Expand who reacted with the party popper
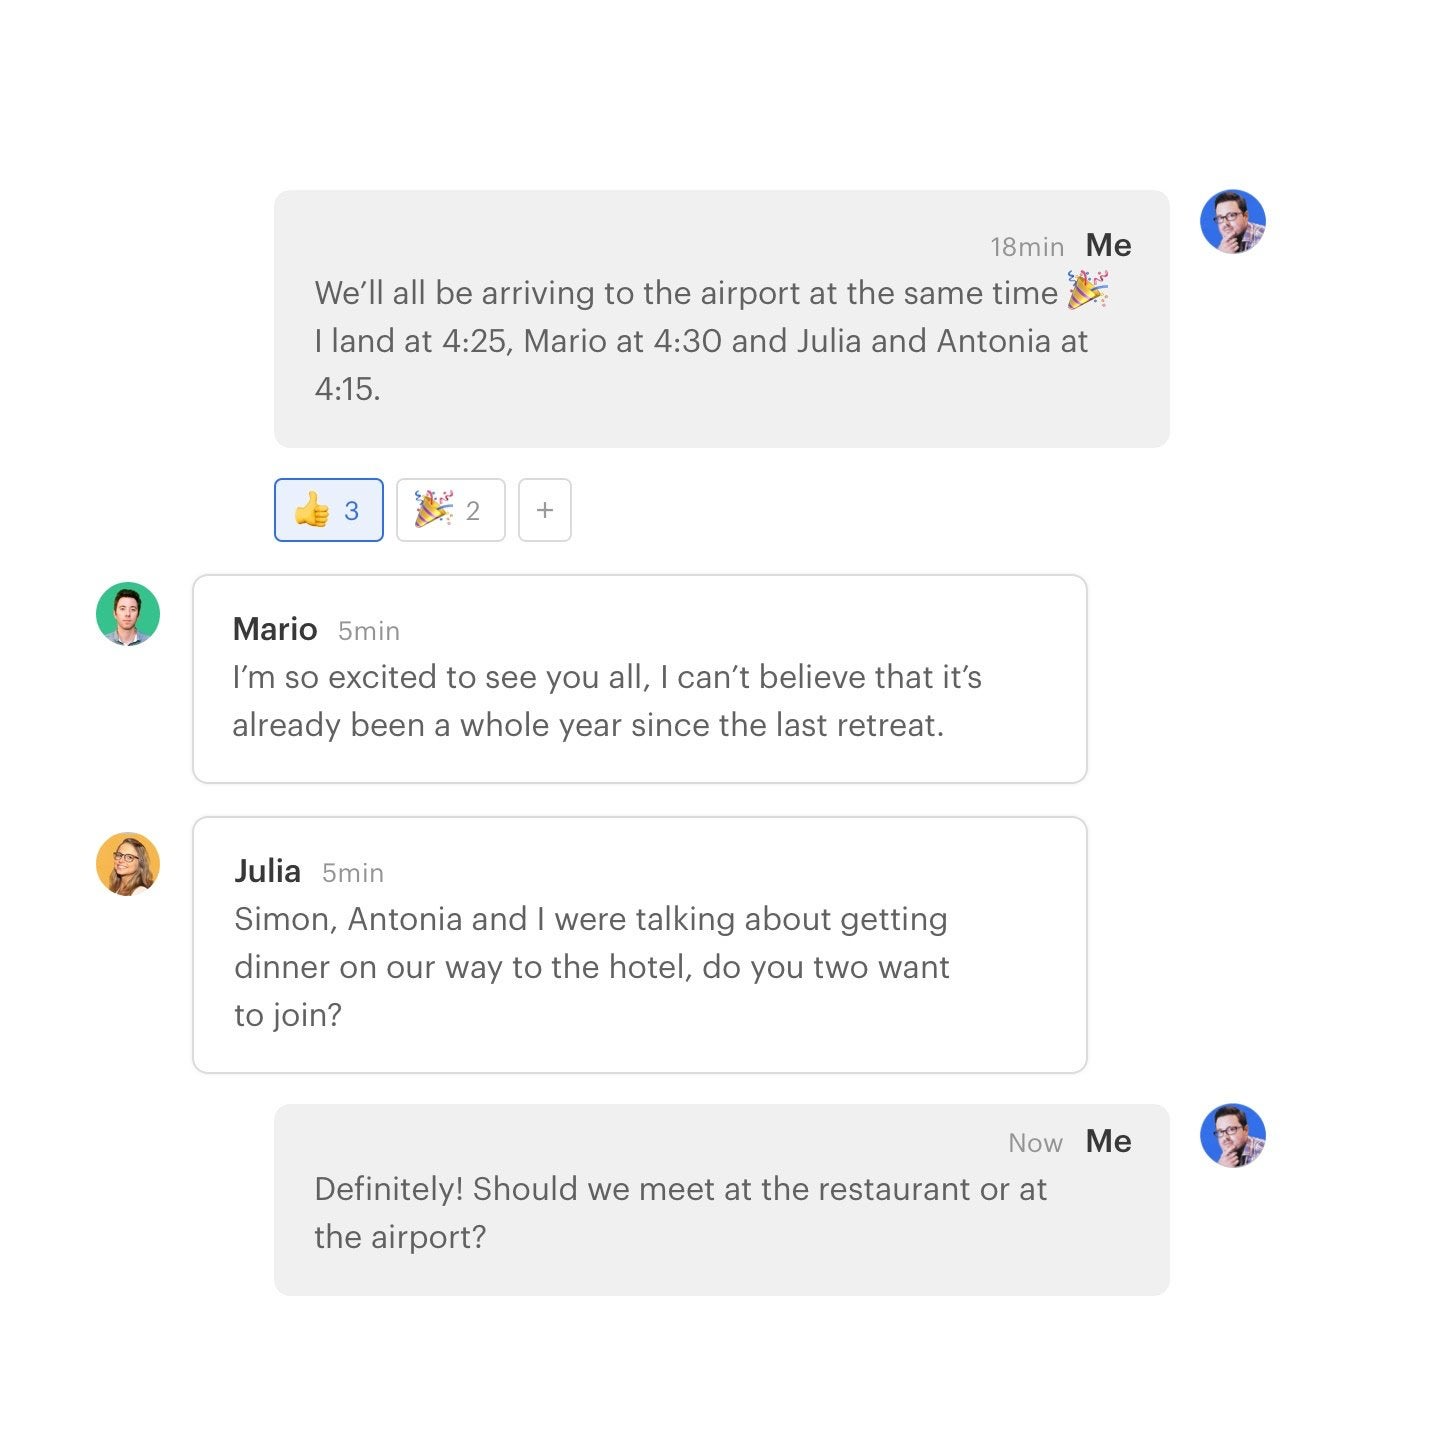1440x1440 pixels. tap(473, 511)
